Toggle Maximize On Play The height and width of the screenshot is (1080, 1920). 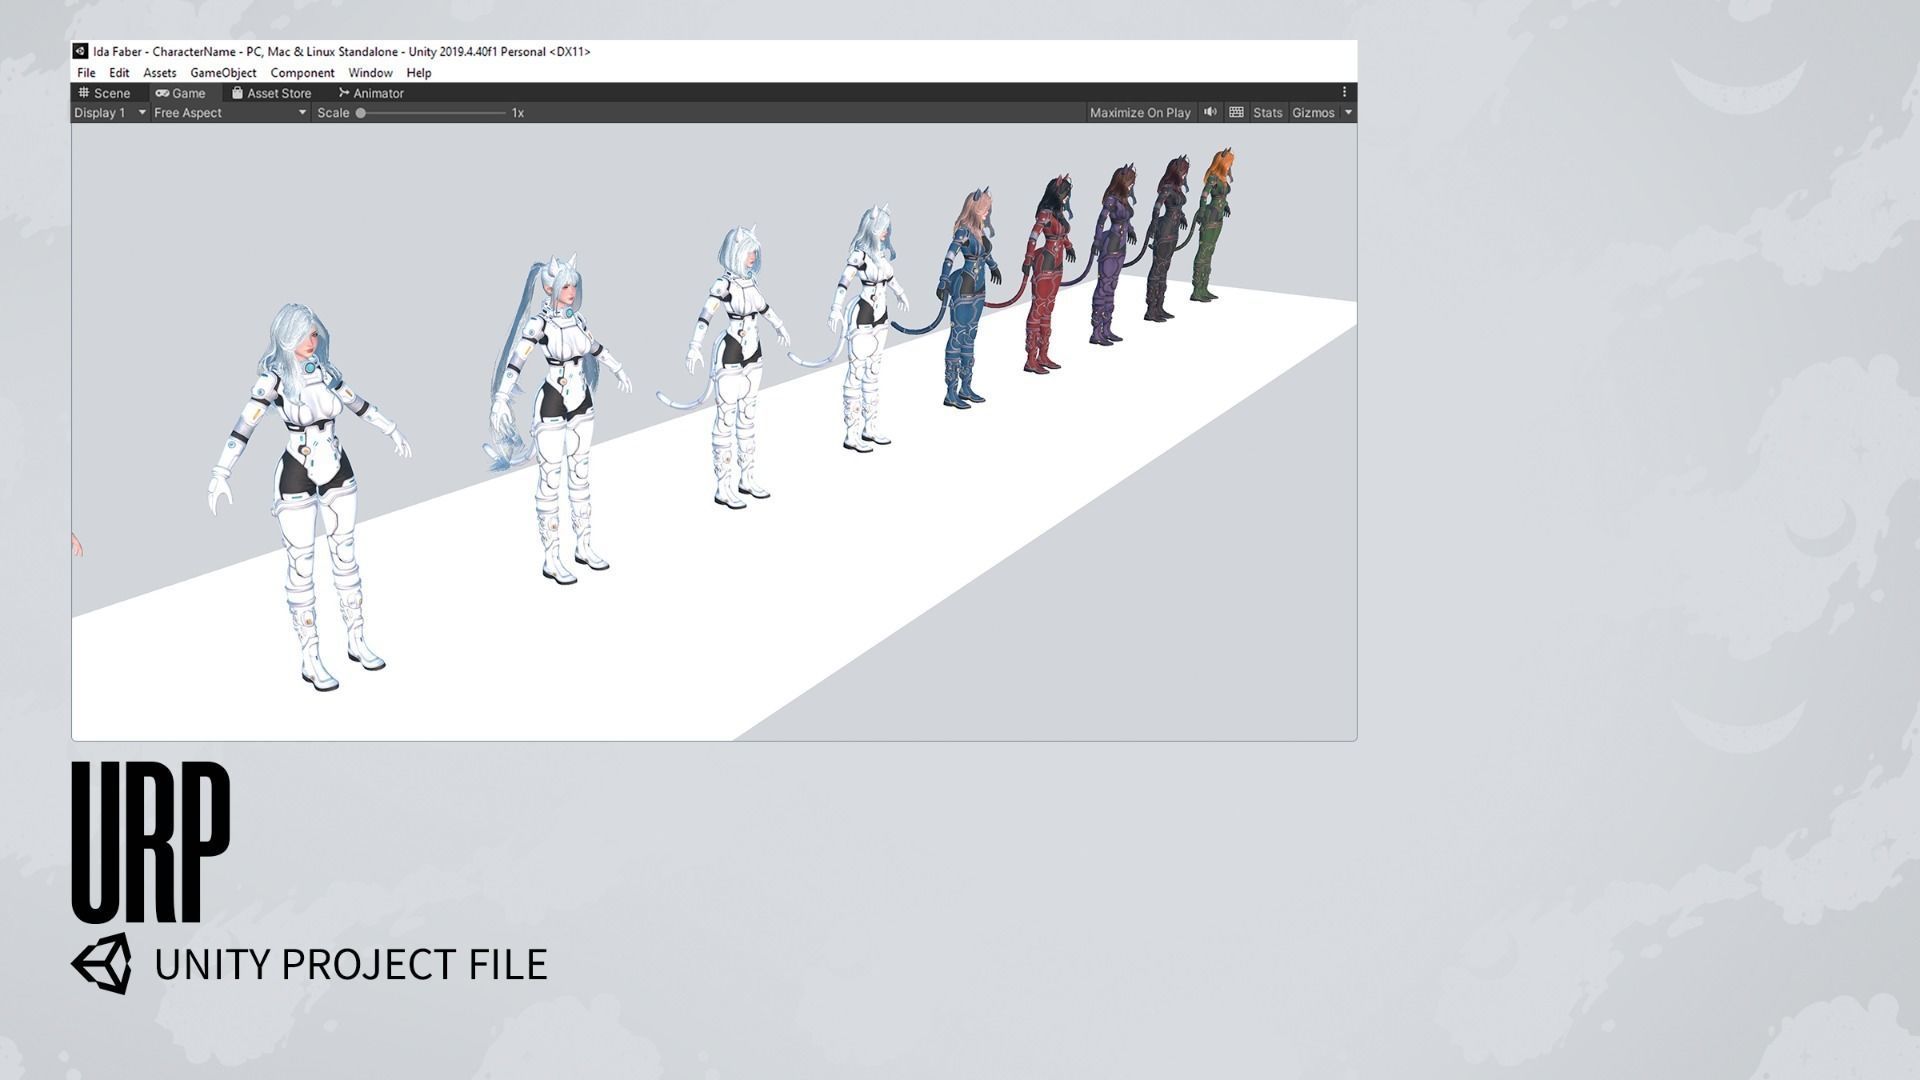tap(1140, 113)
